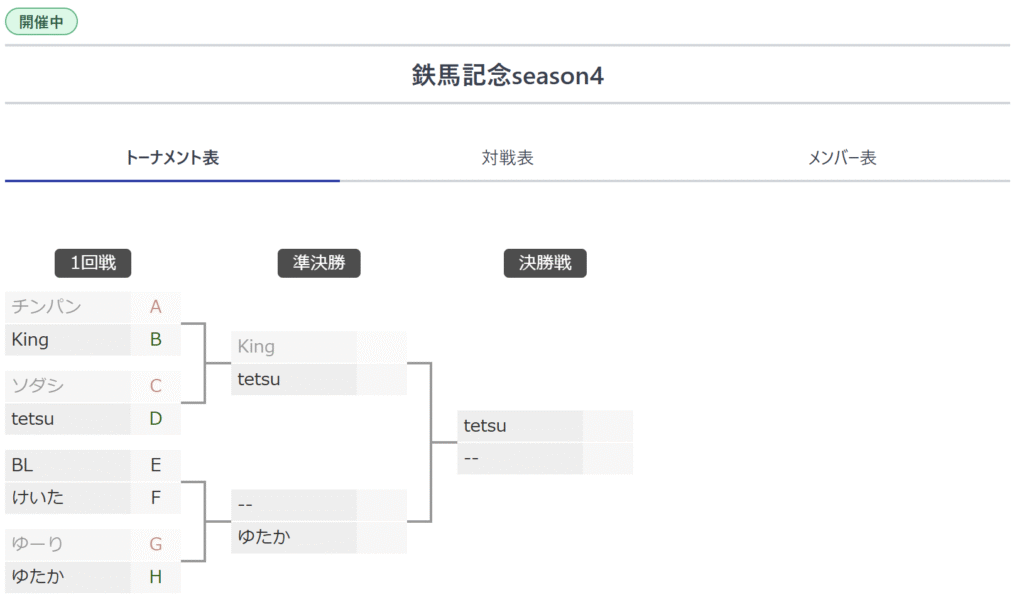This screenshot has height=607, width=1024.
Task: Select the メンバー表 tab
Action: [x=842, y=158]
